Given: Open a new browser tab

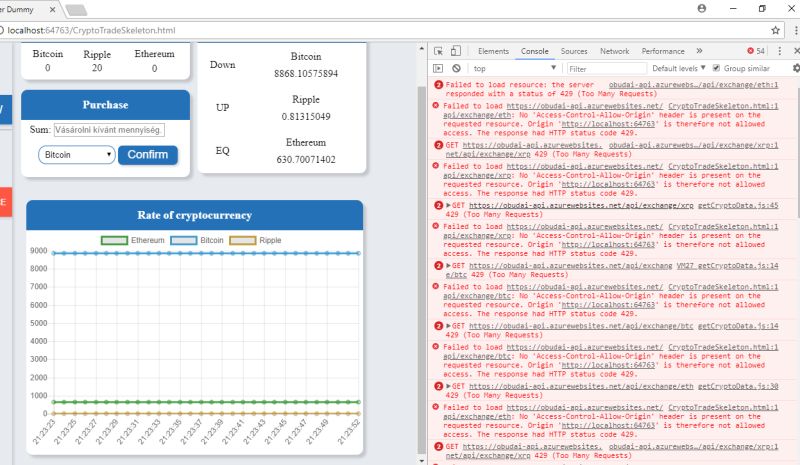Looking at the screenshot, I should point(76,10).
